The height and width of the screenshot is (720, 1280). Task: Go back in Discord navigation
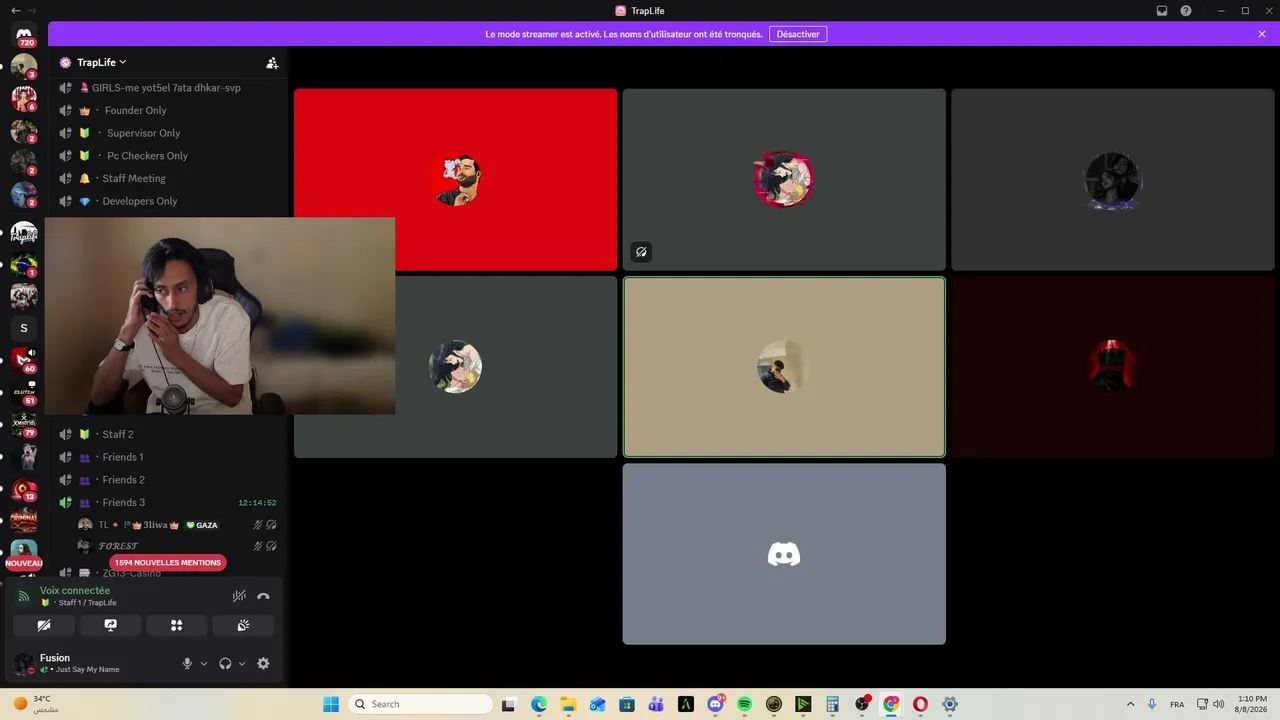pos(15,10)
